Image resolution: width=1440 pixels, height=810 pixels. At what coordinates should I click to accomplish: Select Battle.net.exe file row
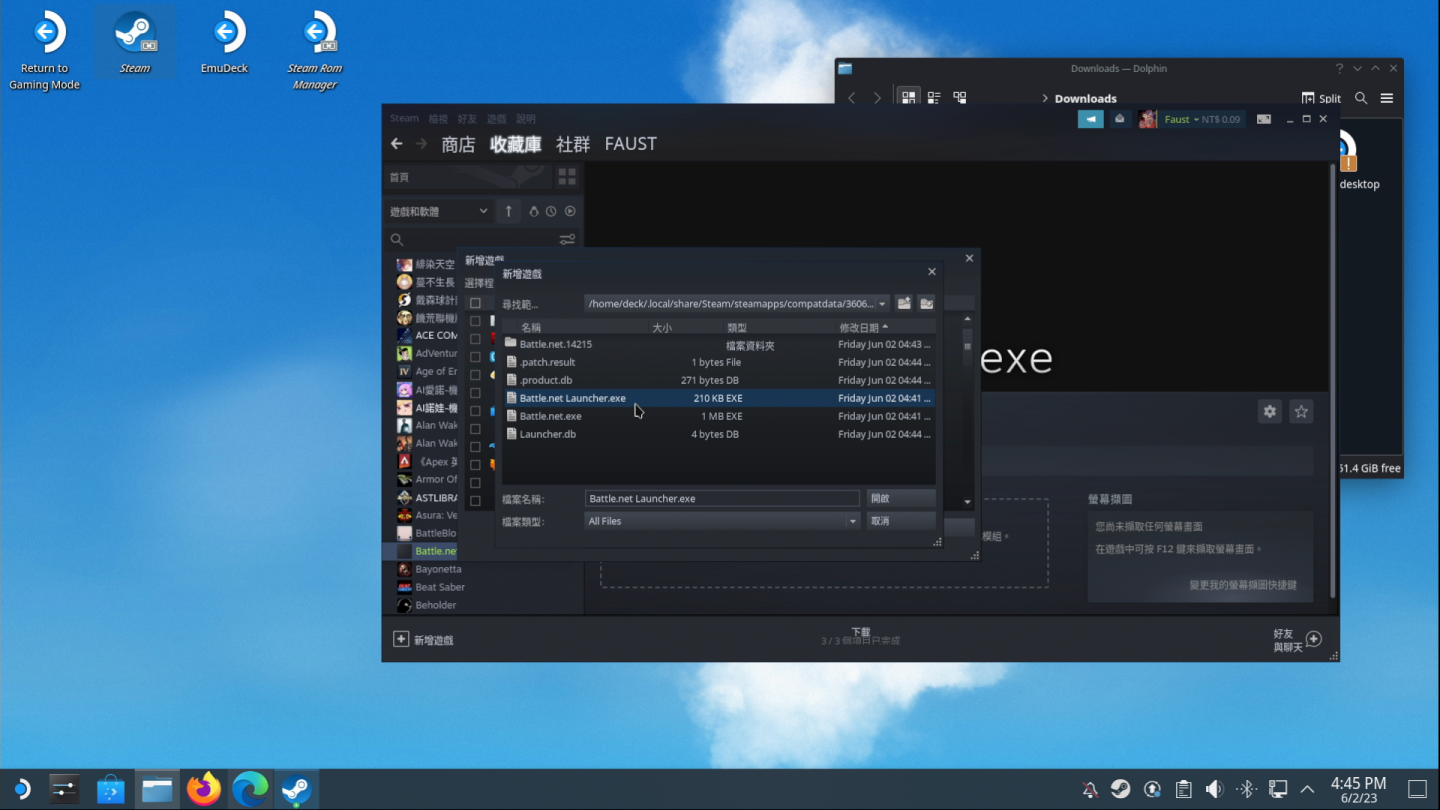(x=718, y=416)
